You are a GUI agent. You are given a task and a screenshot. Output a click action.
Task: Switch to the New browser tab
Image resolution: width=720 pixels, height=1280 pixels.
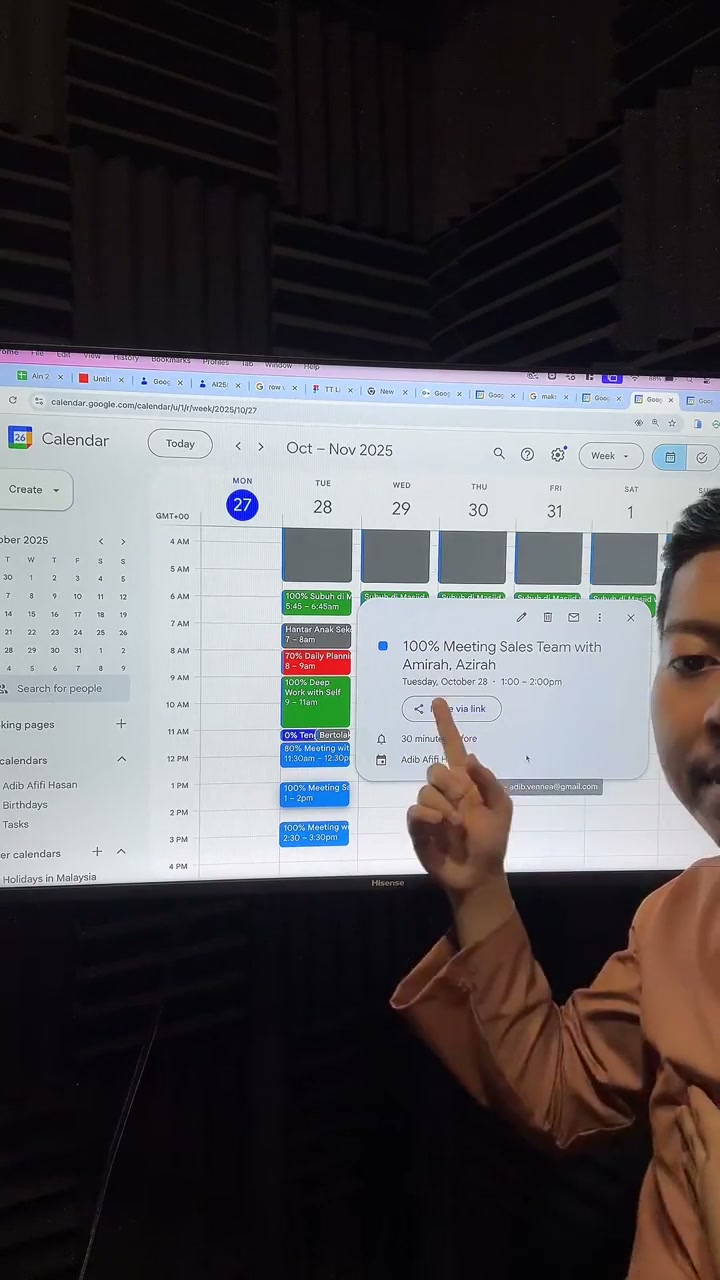386,391
